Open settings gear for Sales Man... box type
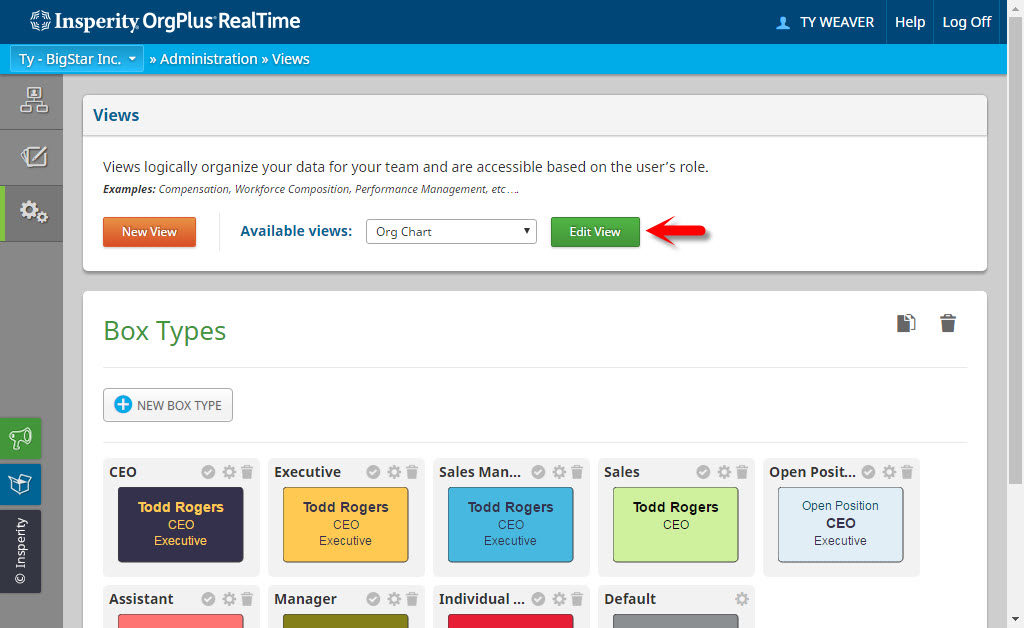 (559, 472)
